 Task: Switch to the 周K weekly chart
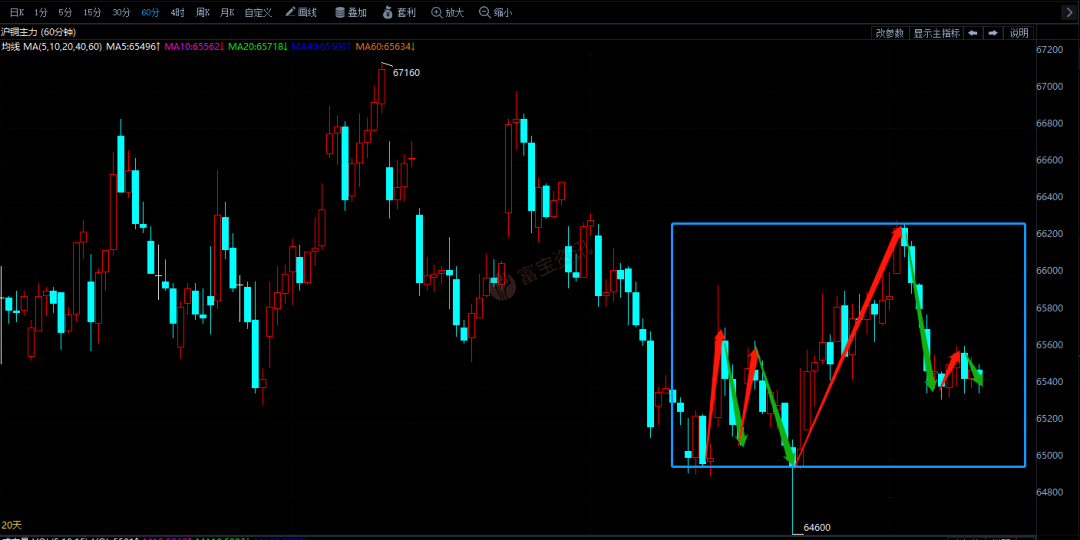[203, 12]
